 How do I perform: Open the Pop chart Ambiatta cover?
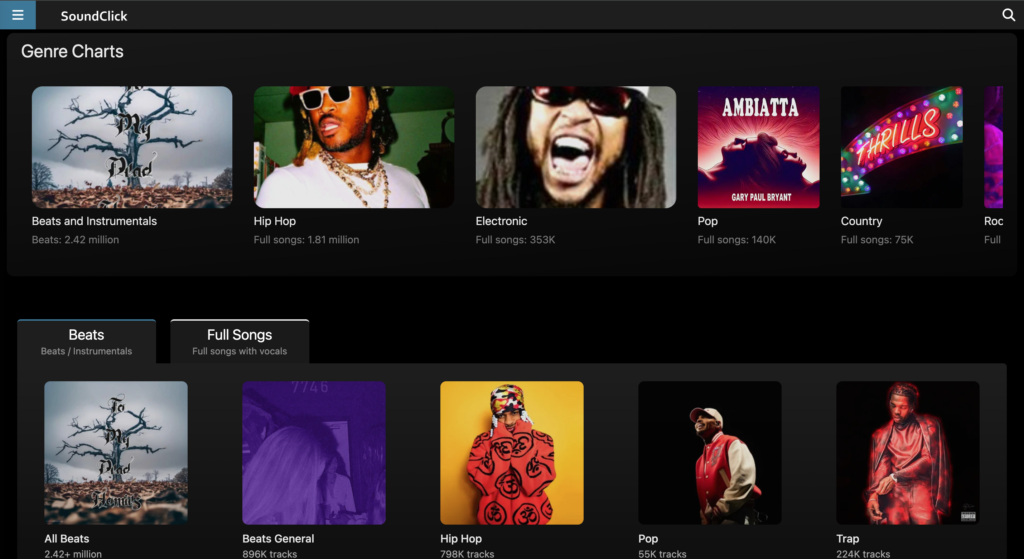(x=758, y=147)
